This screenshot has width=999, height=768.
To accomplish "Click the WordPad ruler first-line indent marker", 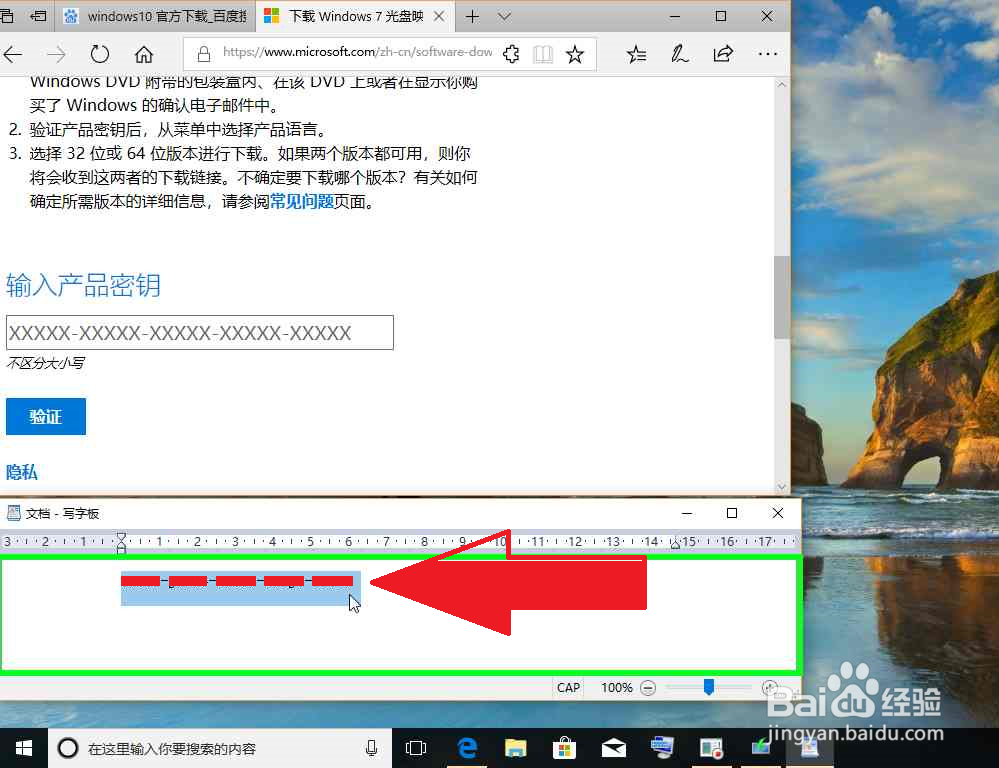I will [x=121, y=537].
